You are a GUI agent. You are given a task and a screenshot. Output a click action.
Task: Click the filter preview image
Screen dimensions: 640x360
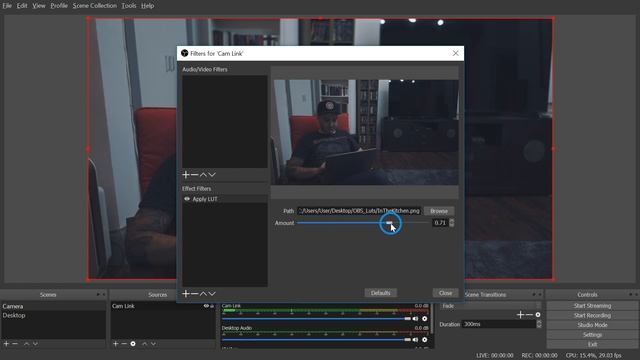[366, 132]
